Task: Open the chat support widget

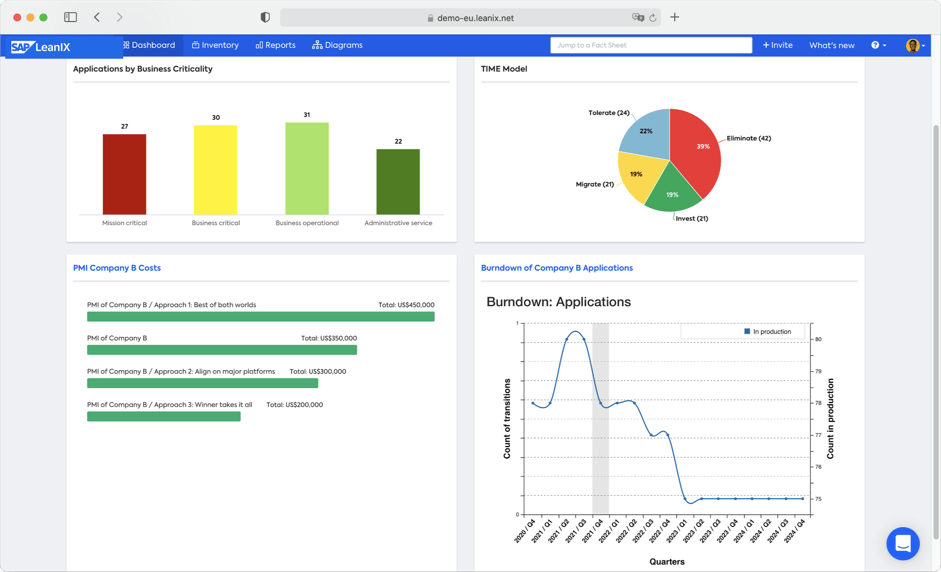Action: coord(902,543)
